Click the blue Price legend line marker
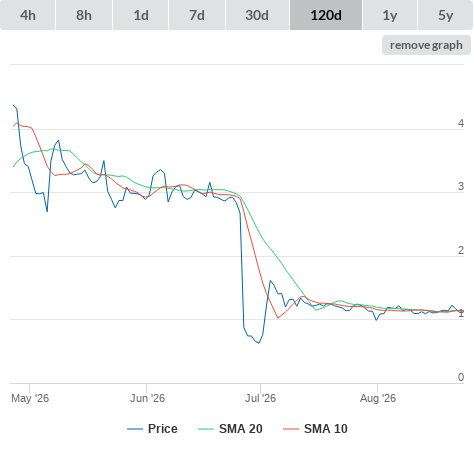 (x=135, y=429)
